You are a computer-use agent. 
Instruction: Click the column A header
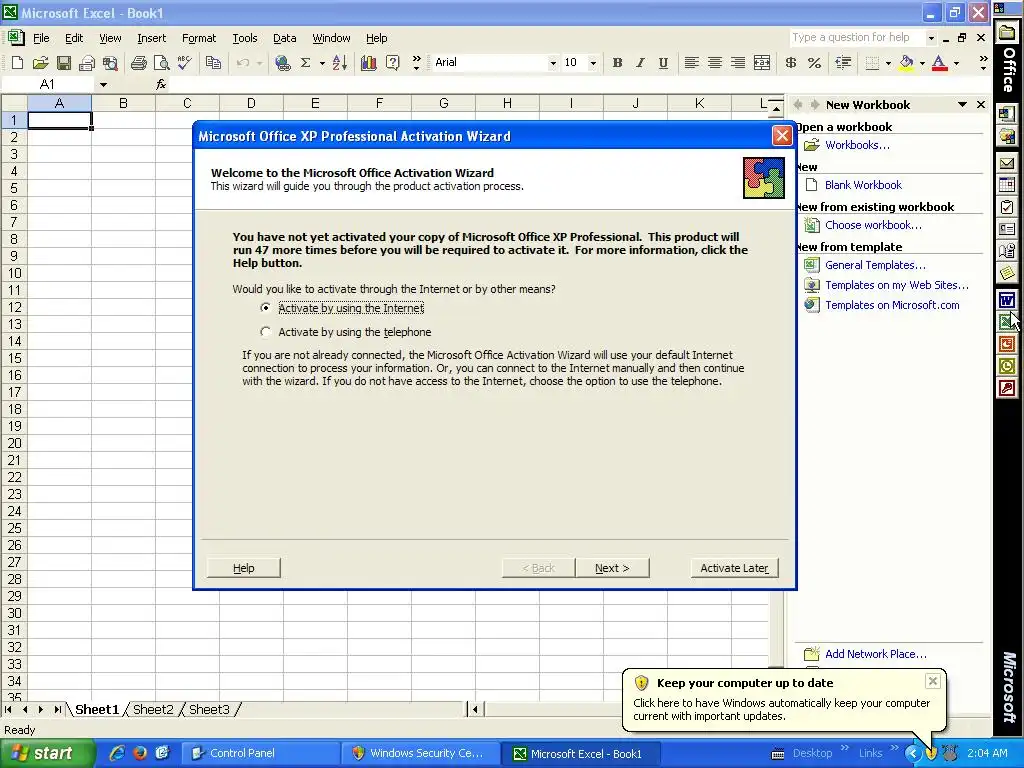[59, 103]
